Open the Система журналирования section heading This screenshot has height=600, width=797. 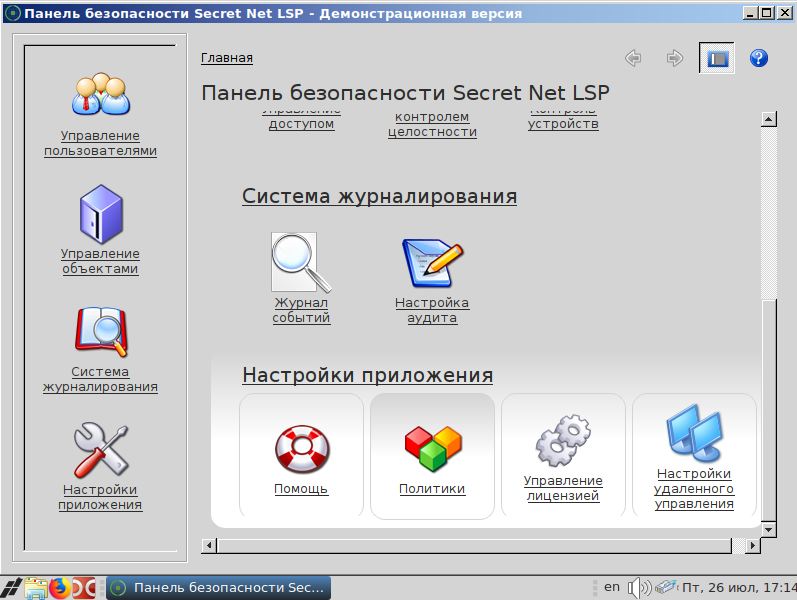point(379,196)
